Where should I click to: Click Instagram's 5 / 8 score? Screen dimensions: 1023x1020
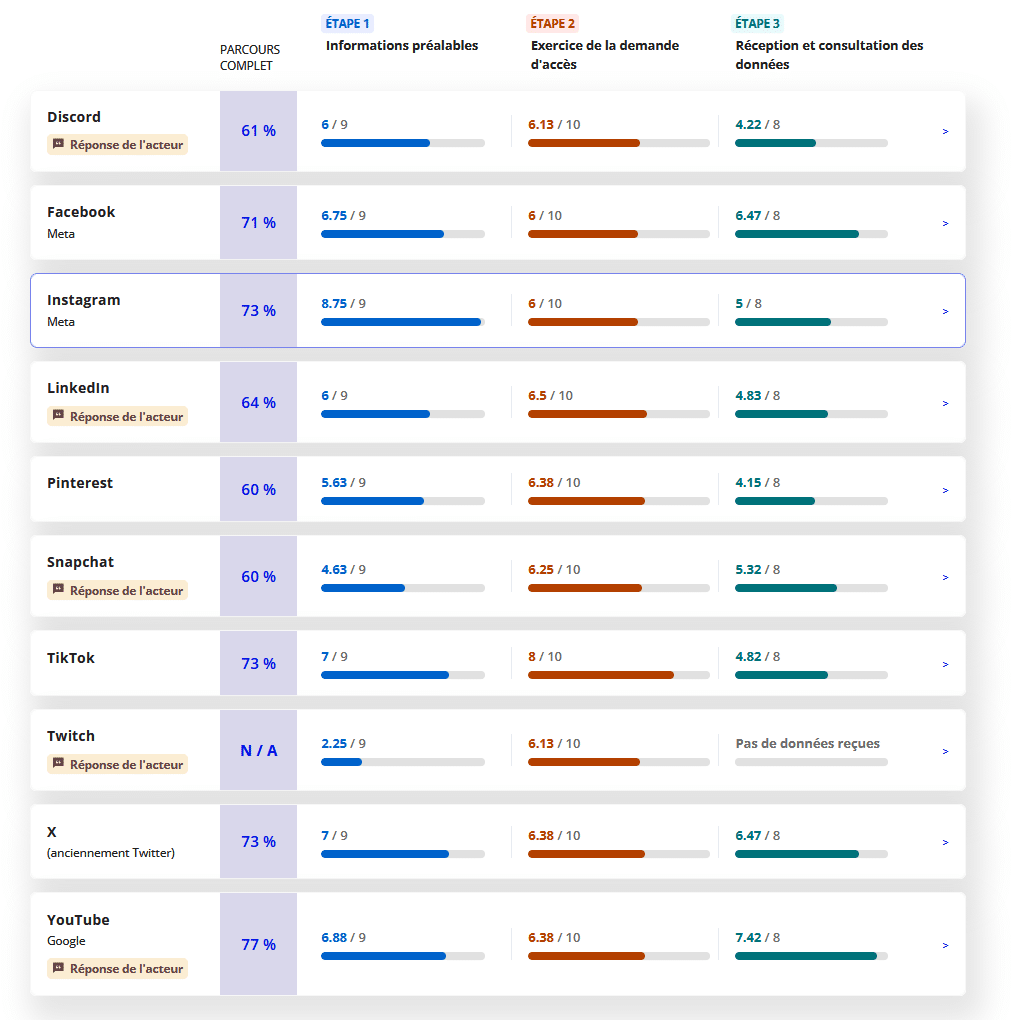[x=748, y=303]
